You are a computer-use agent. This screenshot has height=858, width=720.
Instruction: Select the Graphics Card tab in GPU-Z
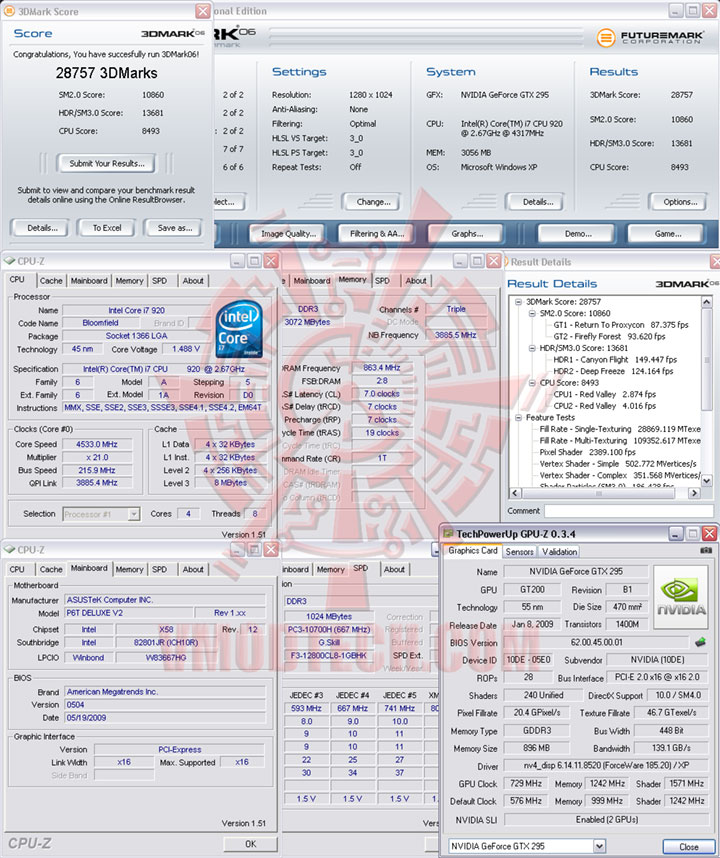click(x=473, y=550)
